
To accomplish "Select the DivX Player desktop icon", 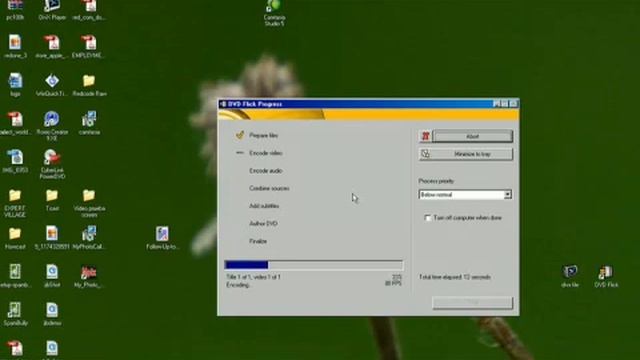I will 52,10.
